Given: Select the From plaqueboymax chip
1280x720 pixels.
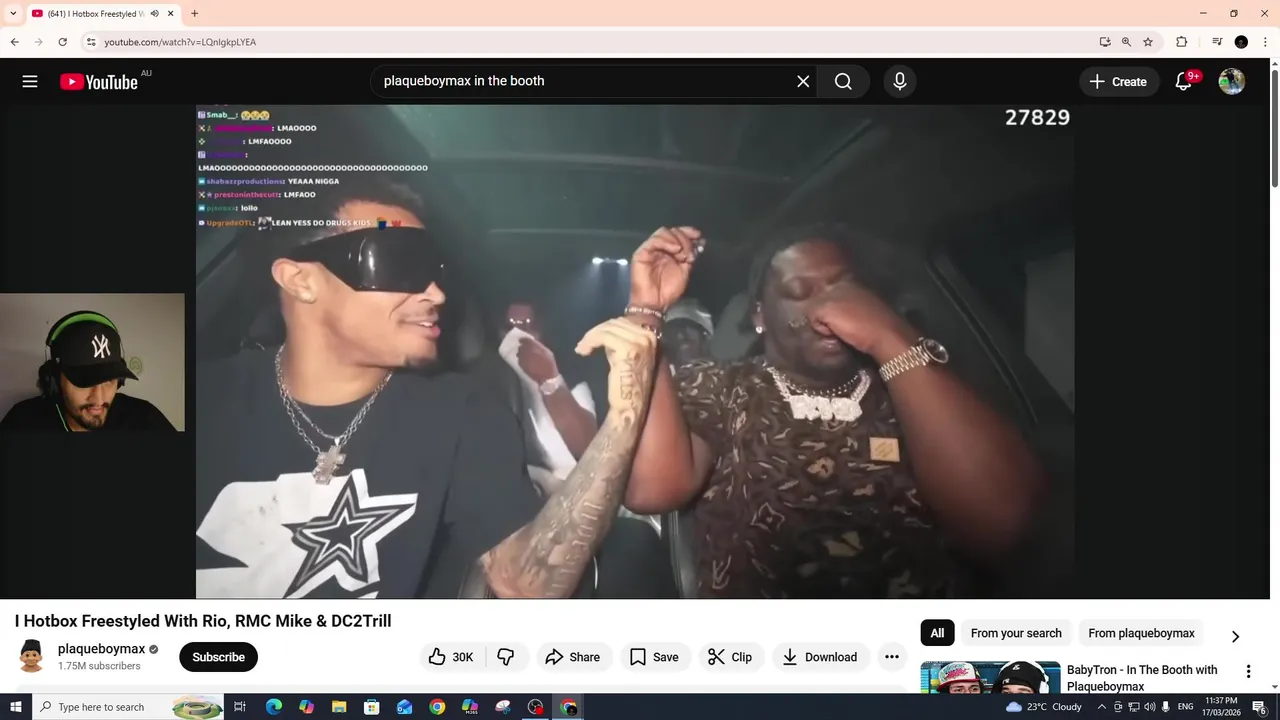Looking at the screenshot, I should tap(1141, 633).
